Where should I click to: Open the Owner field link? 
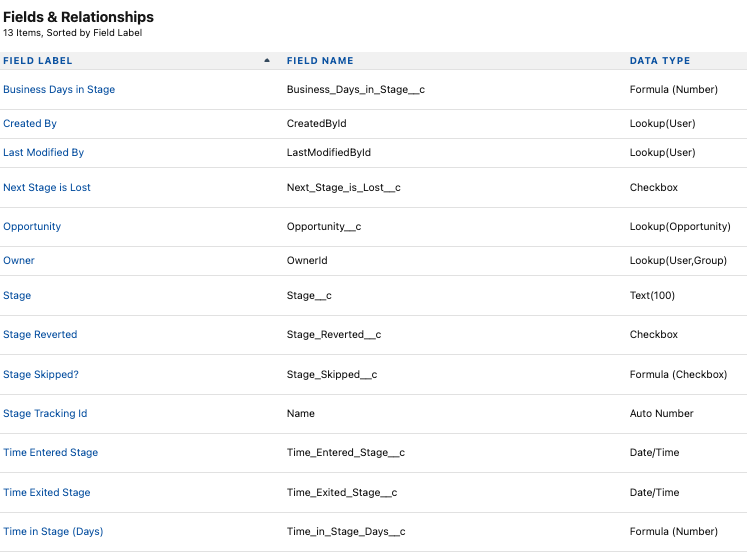[x=19, y=260]
